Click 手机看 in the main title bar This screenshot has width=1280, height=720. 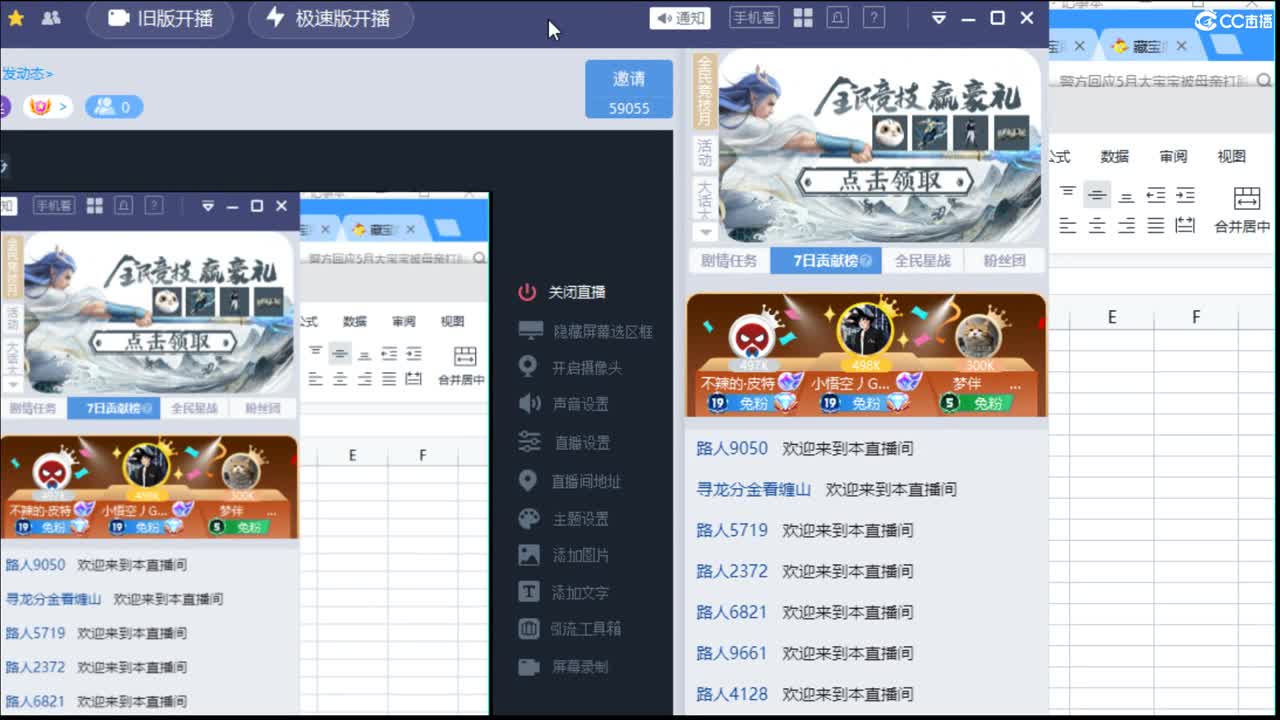[x=754, y=18]
